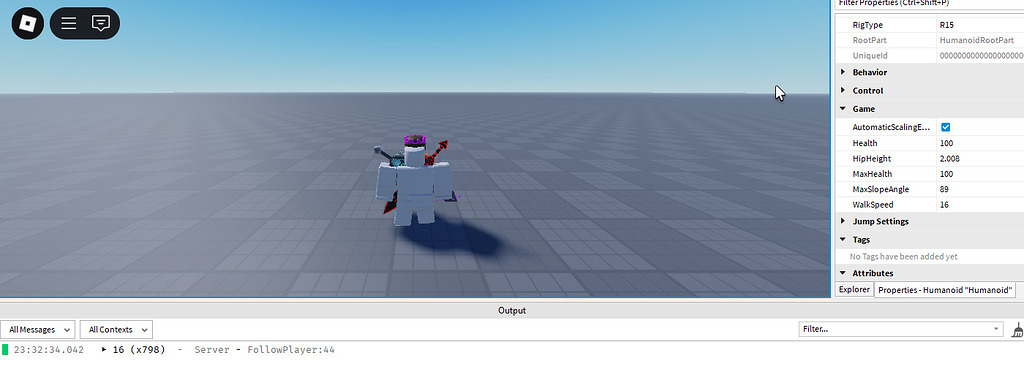Switch to the Explorer tab
1024x369 pixels.
(854, 289)
